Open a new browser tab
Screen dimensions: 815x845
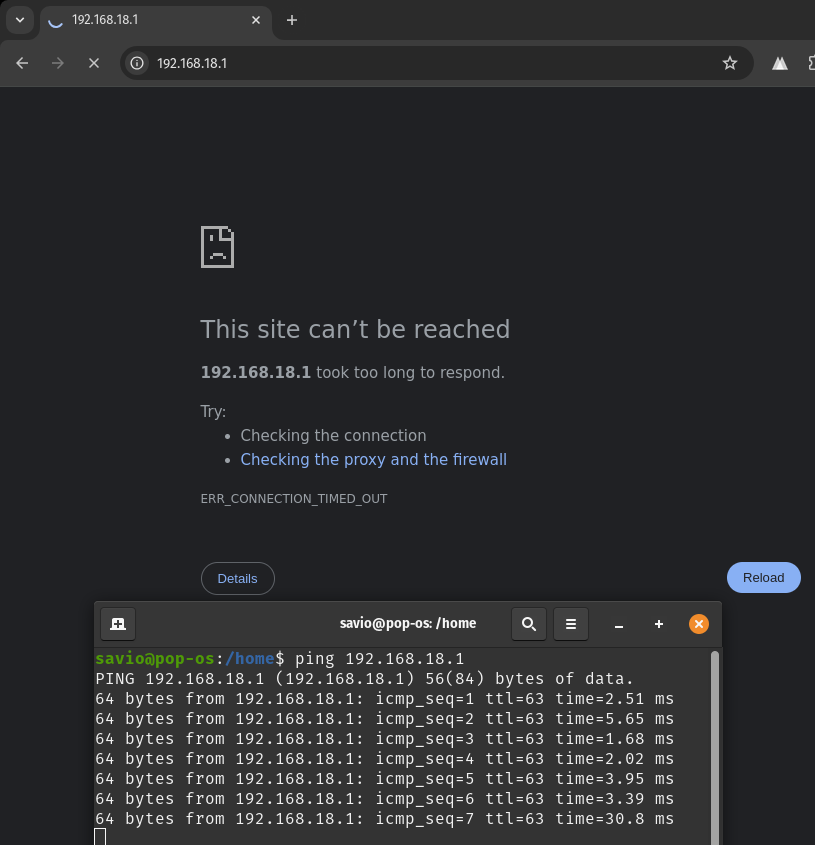292,20
